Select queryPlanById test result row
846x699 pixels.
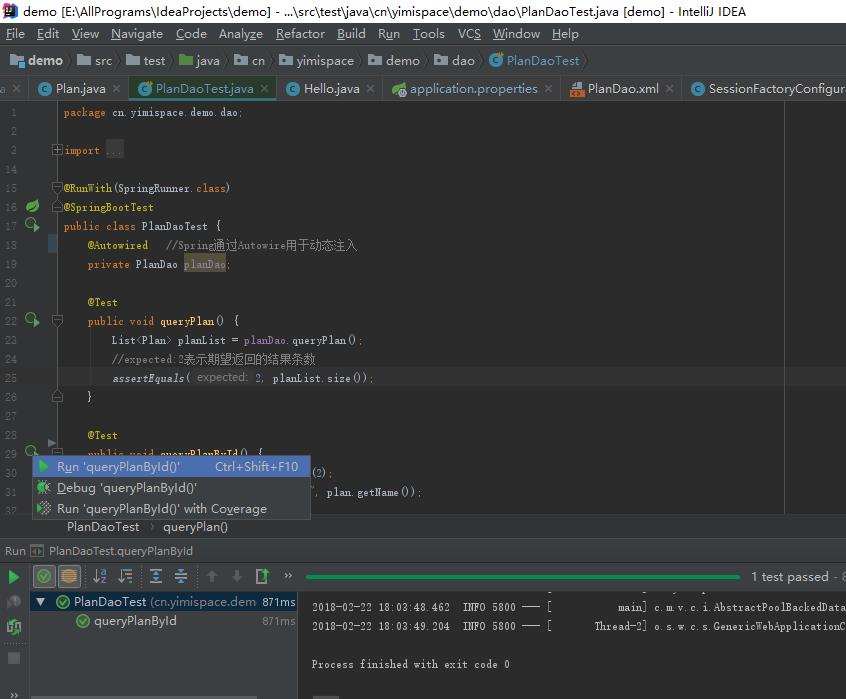(x=162, y=621)
